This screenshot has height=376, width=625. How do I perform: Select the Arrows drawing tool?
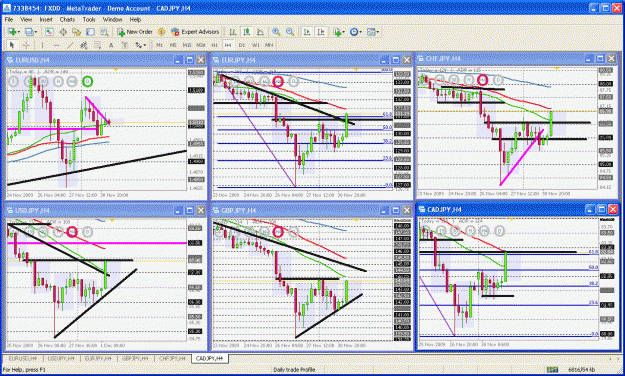click(x=138, y=45)
